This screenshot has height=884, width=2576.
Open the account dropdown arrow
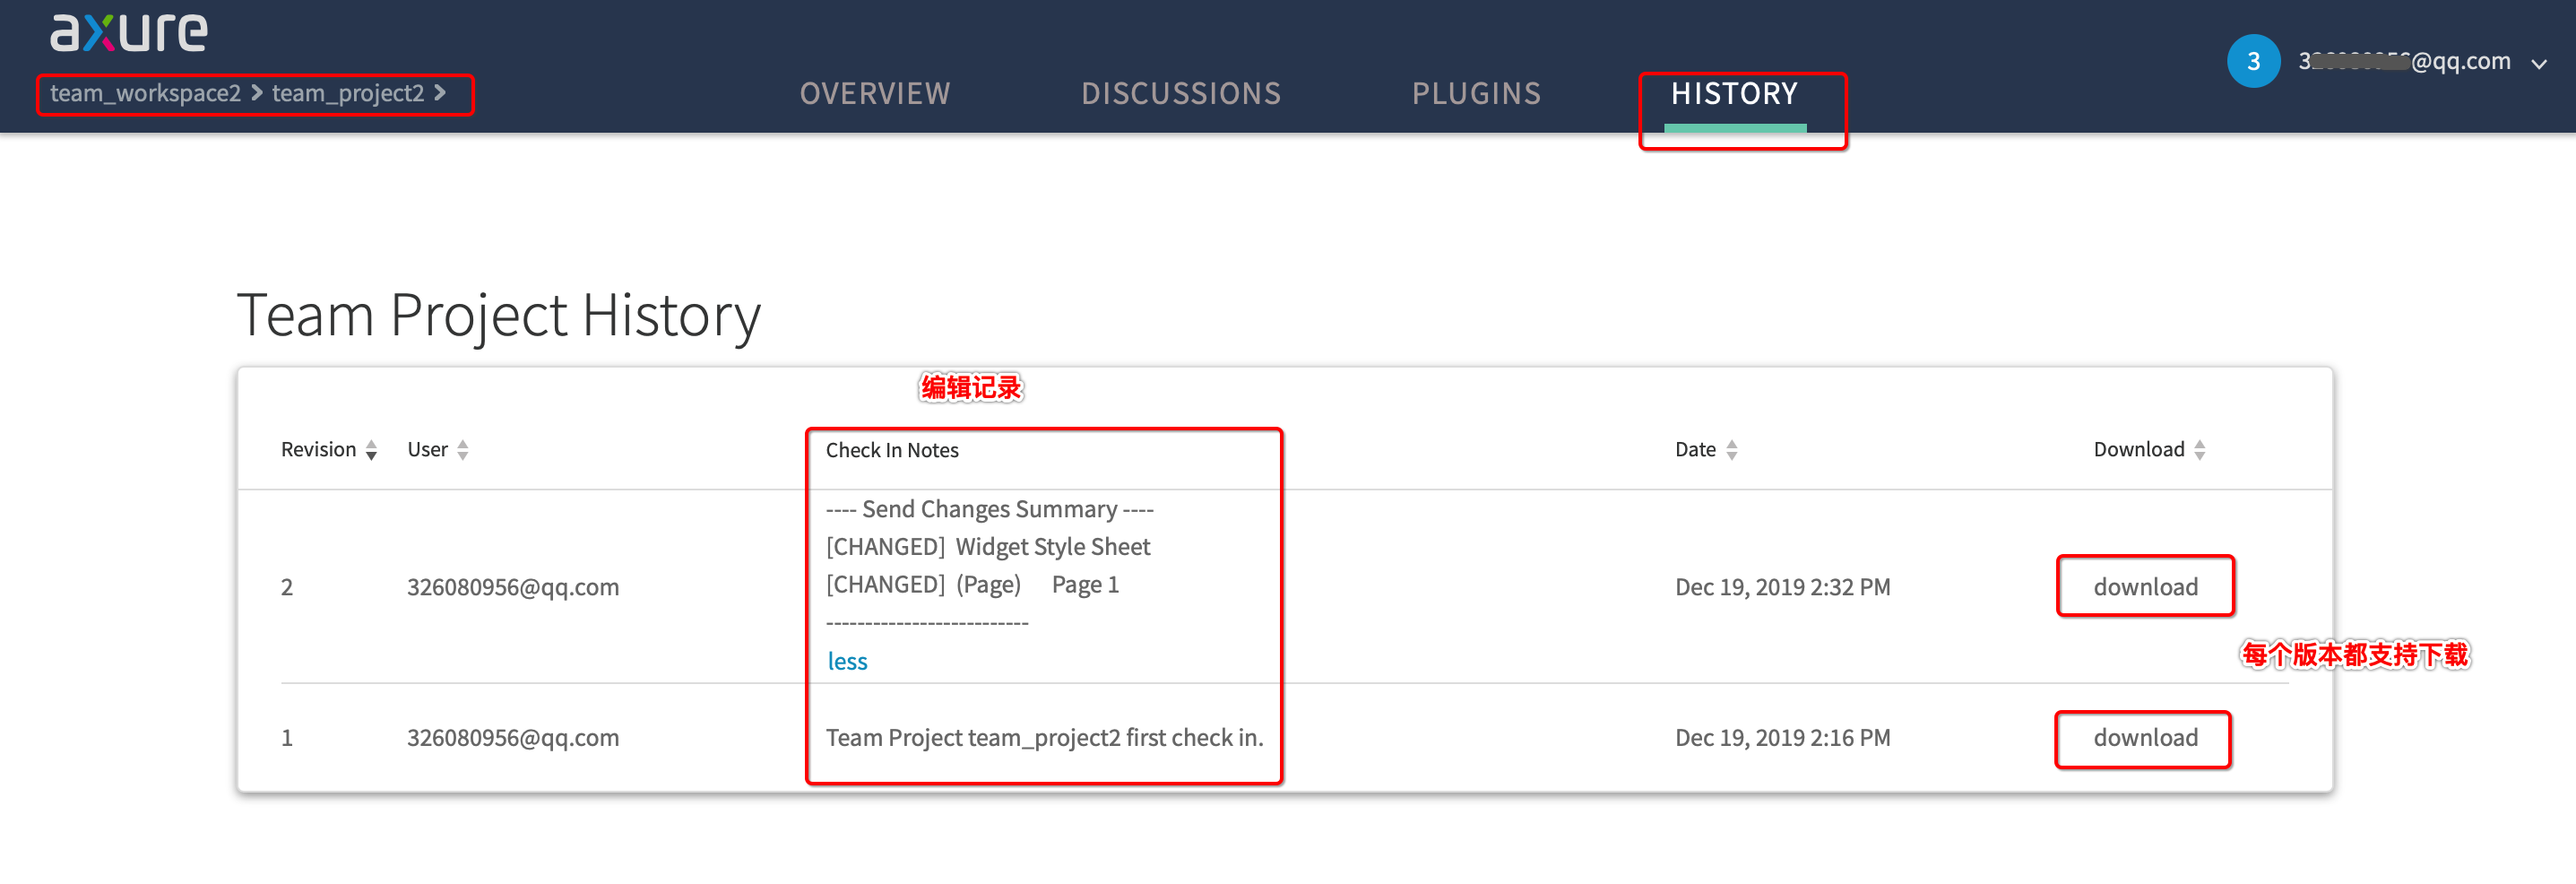(x=2539, y=64)
